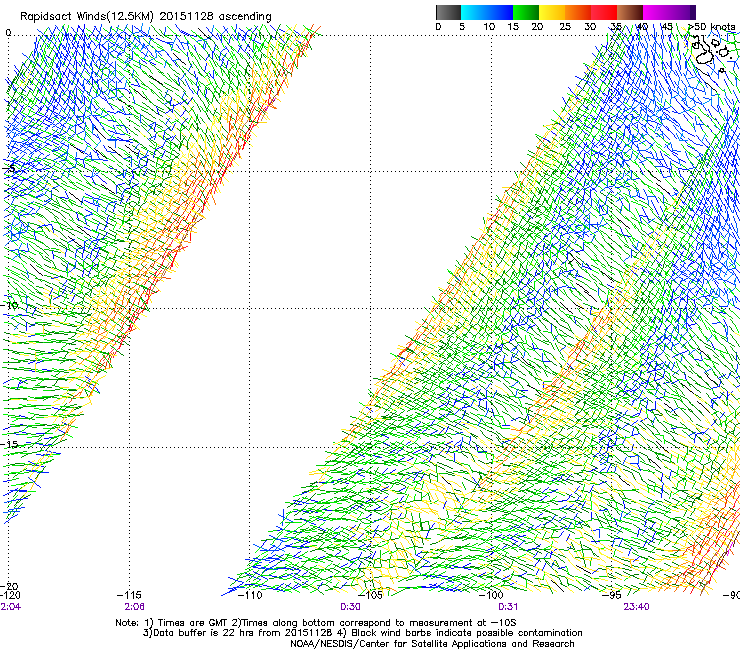Image resolution: width=740 pixels, height=650 pixels.
Task: Click the '25' label under the color bar
Action: [565, 27]
